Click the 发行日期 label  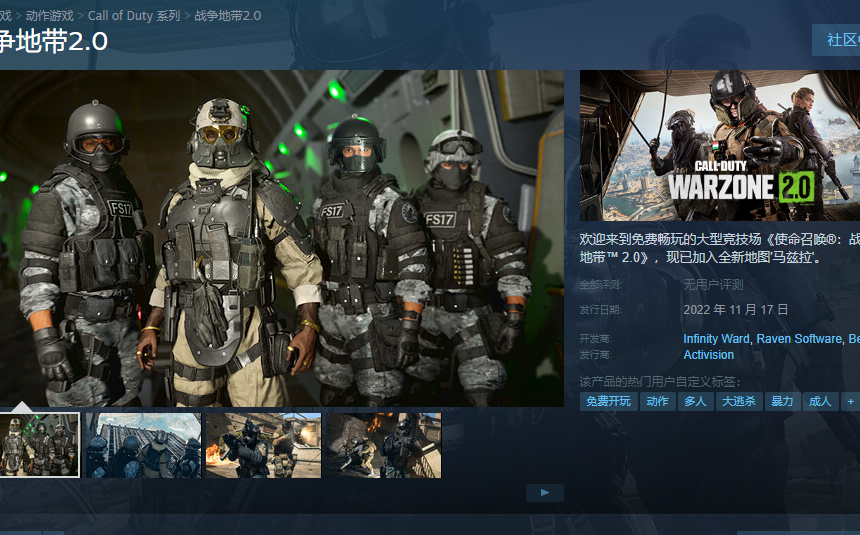click(601, 309)
